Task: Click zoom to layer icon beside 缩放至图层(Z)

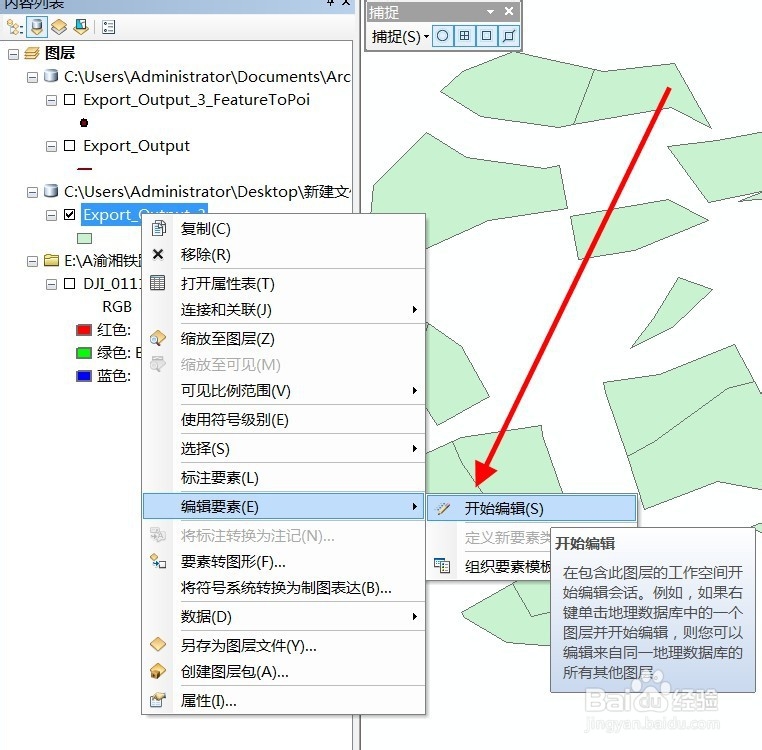Action: [x=157, y=338]
